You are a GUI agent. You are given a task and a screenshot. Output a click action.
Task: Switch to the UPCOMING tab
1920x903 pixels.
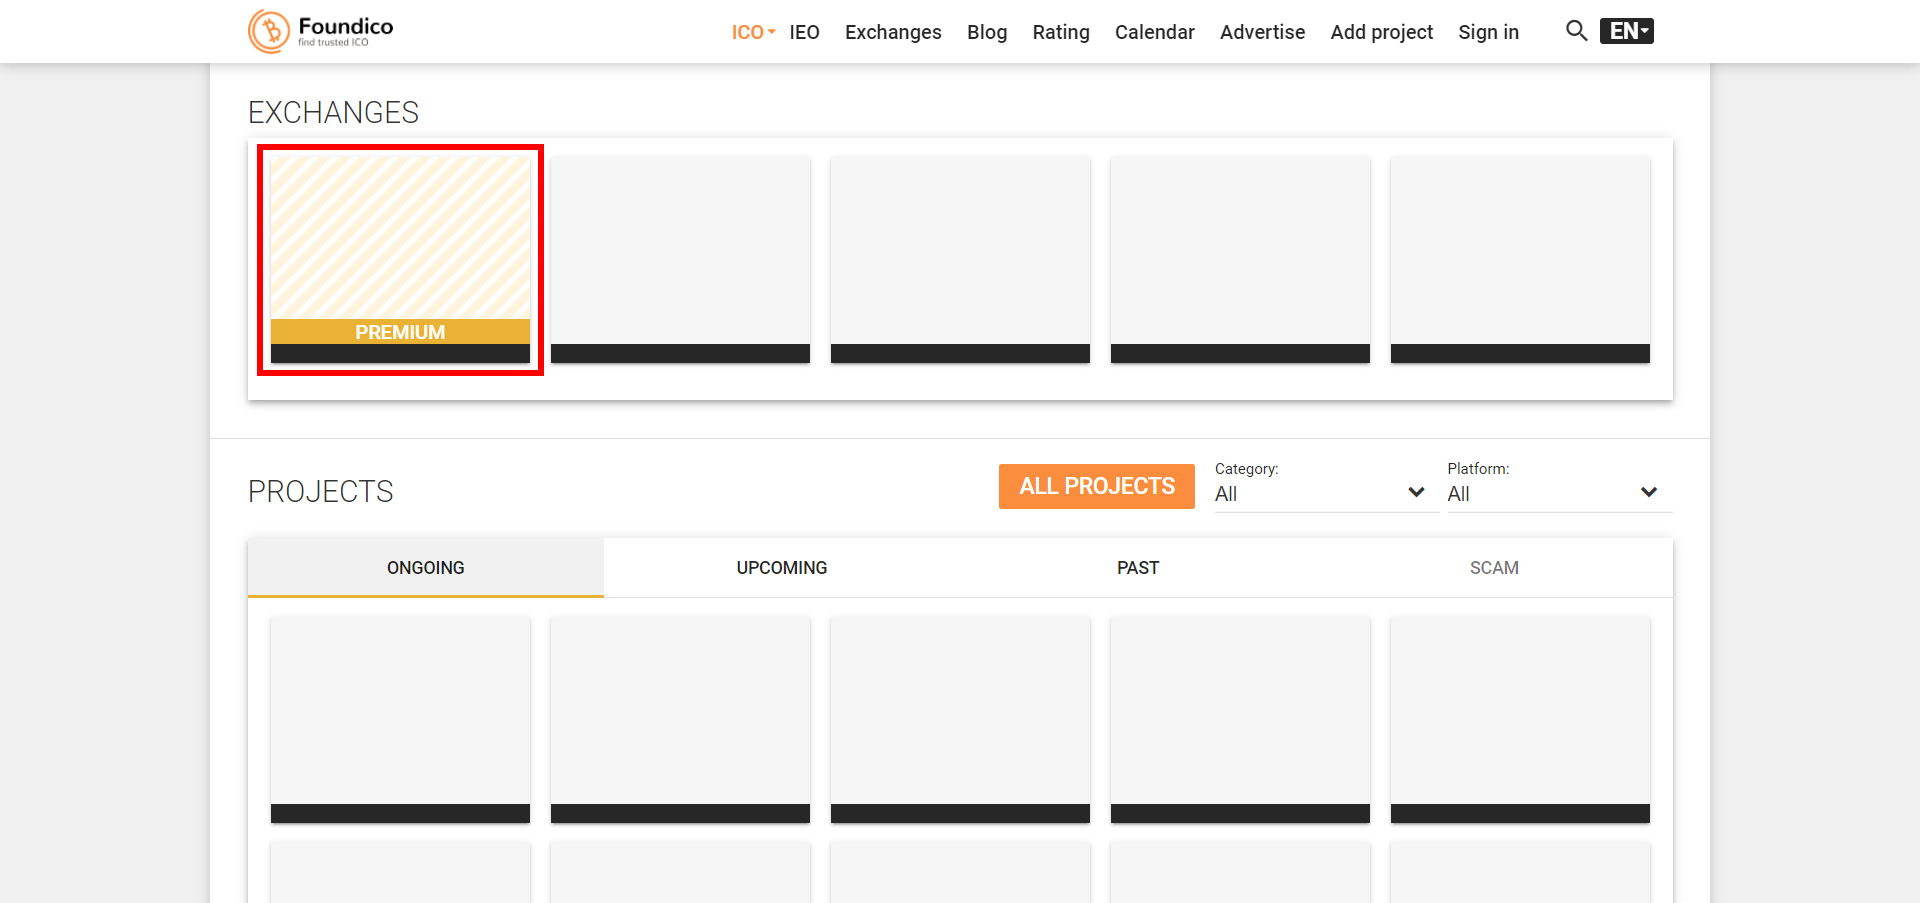pyautogui.click(x=781, y=568)
